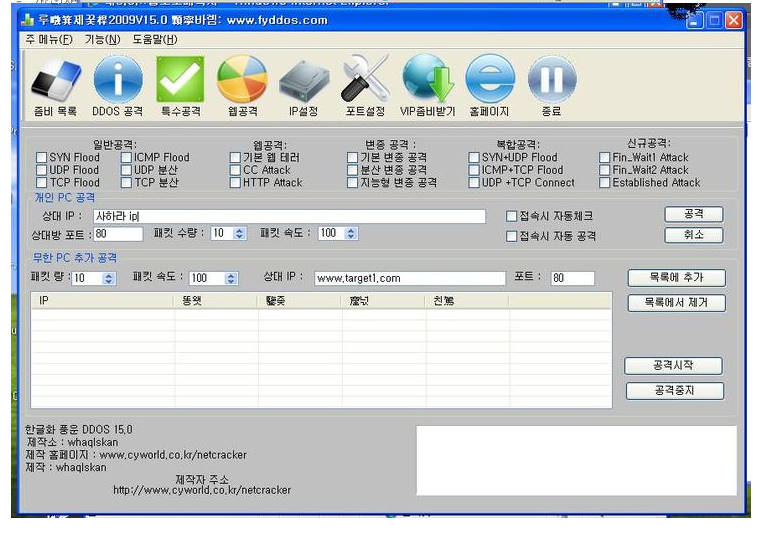Toggle the TCP Flood checkbox
Viewport: 758px width, 535px height.
pyautogui.click(x=42, y=183)
